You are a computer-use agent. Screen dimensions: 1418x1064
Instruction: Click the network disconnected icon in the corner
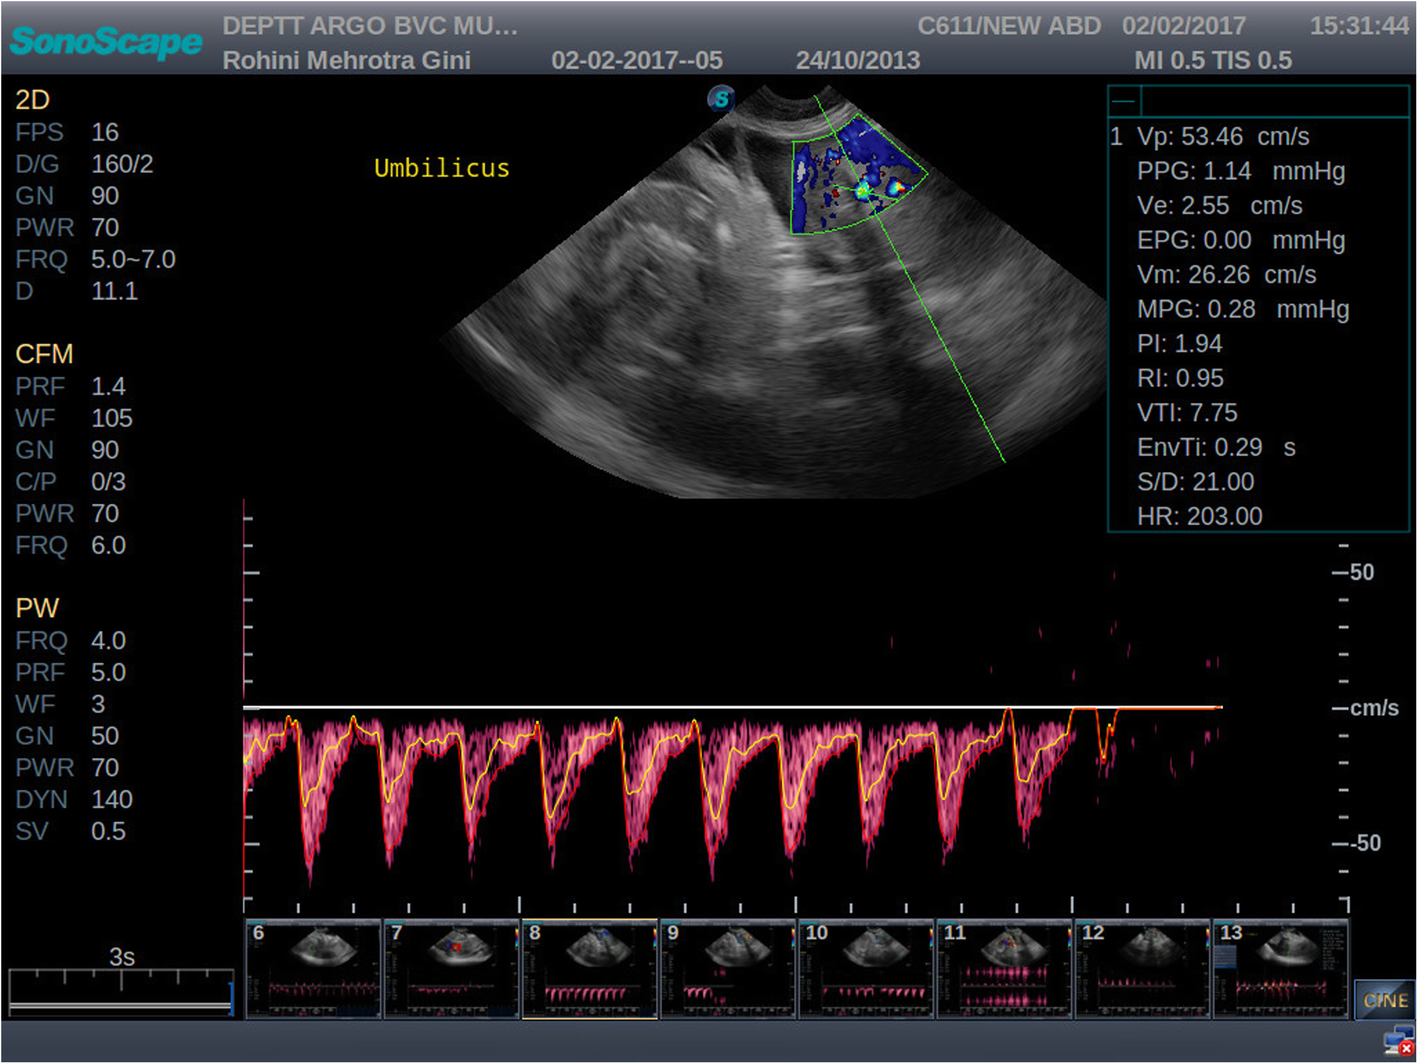[x=1397, y=1041]
